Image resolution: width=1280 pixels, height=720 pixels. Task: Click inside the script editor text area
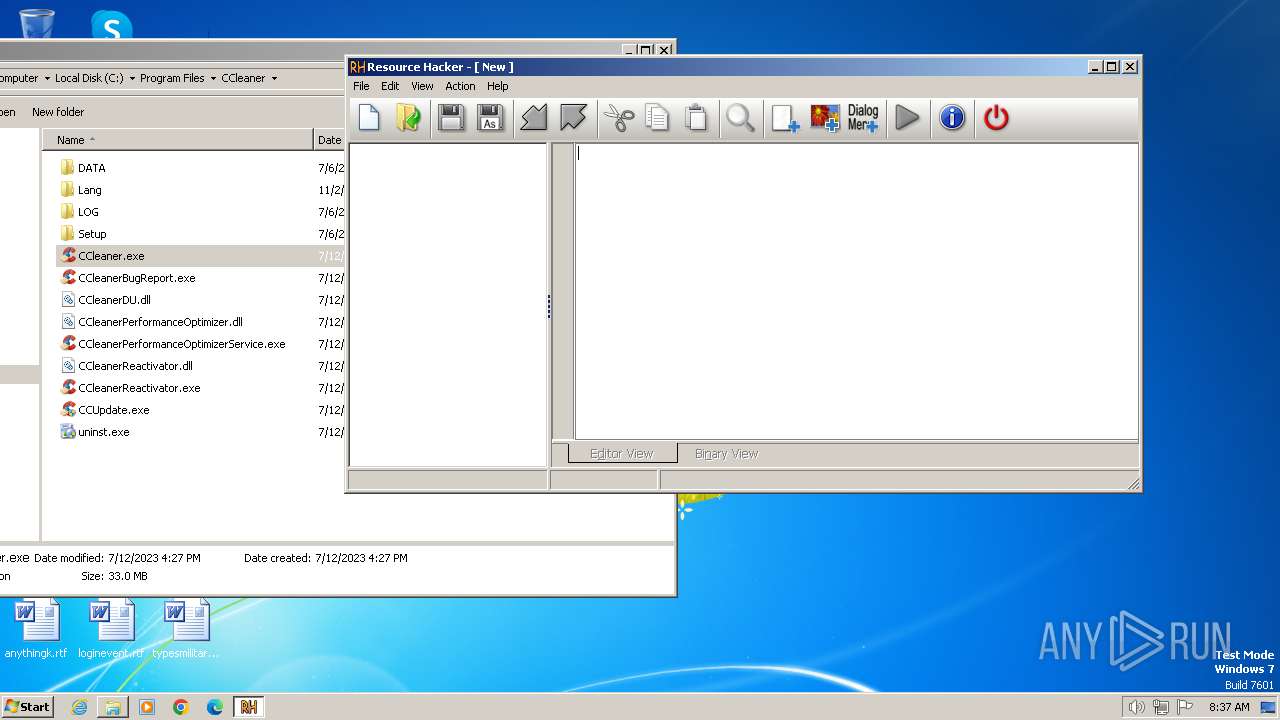pyautogui.click(x=856, y=291)
